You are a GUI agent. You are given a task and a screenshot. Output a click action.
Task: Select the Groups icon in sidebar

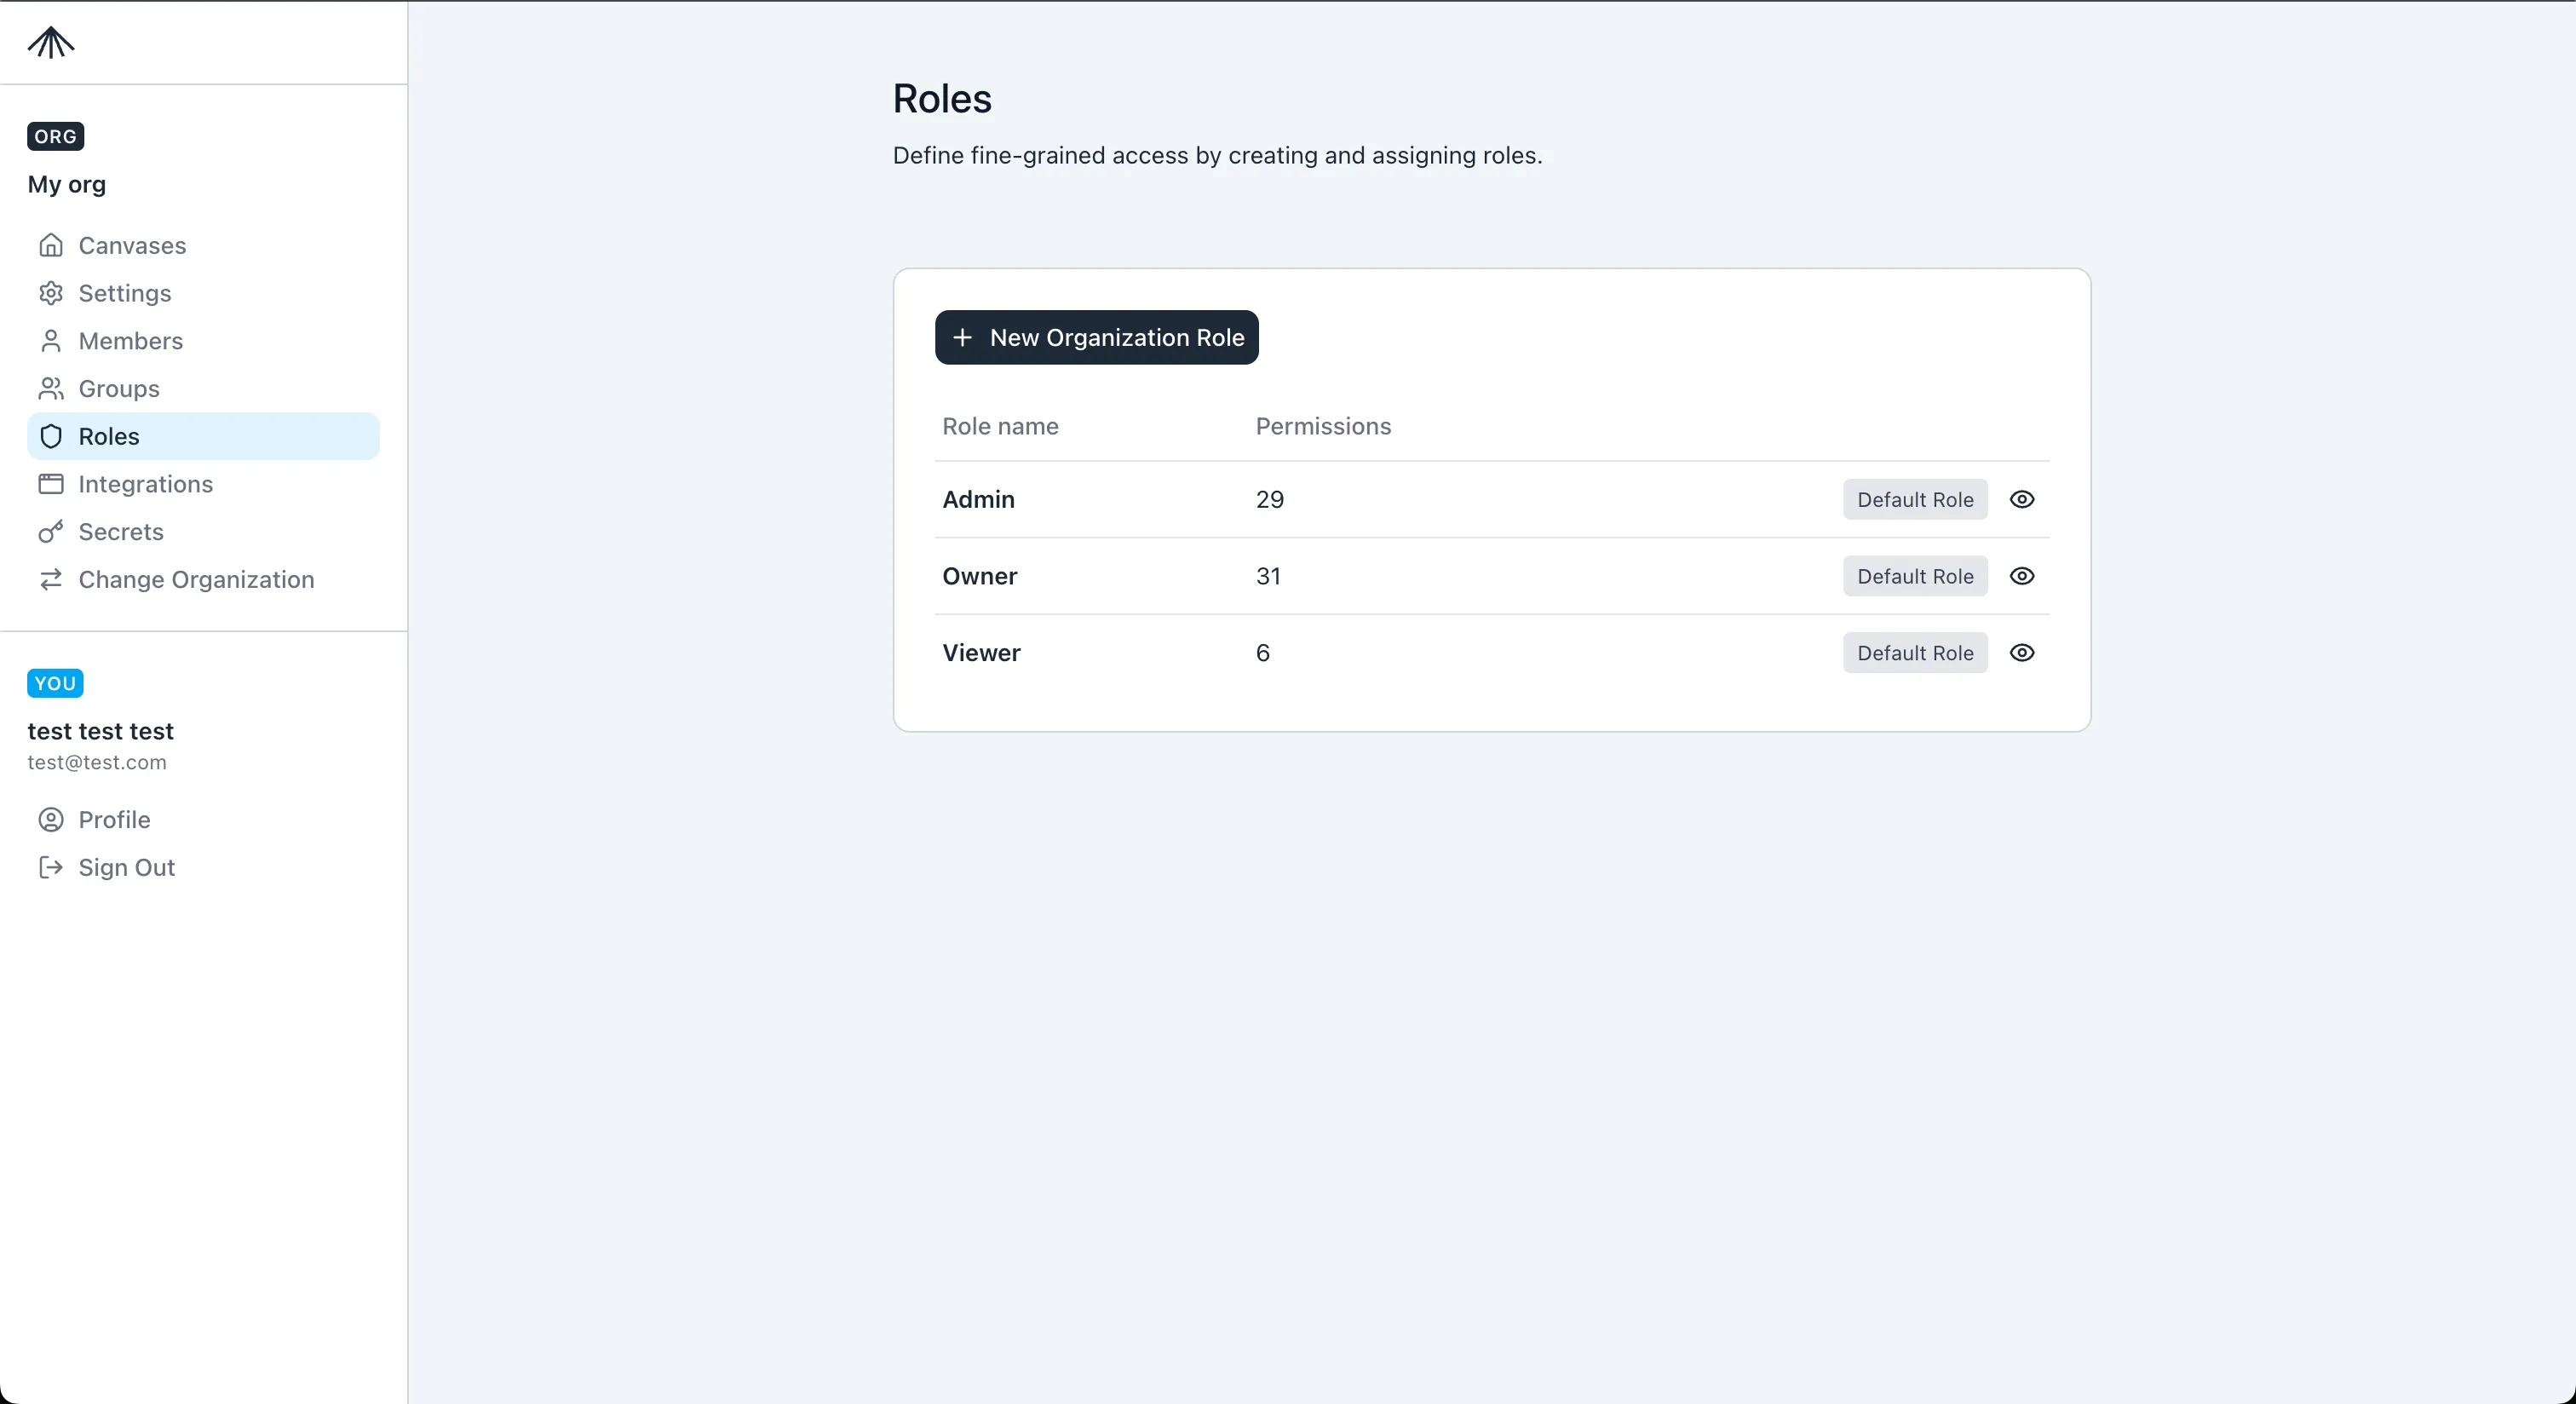click(51, 388)
